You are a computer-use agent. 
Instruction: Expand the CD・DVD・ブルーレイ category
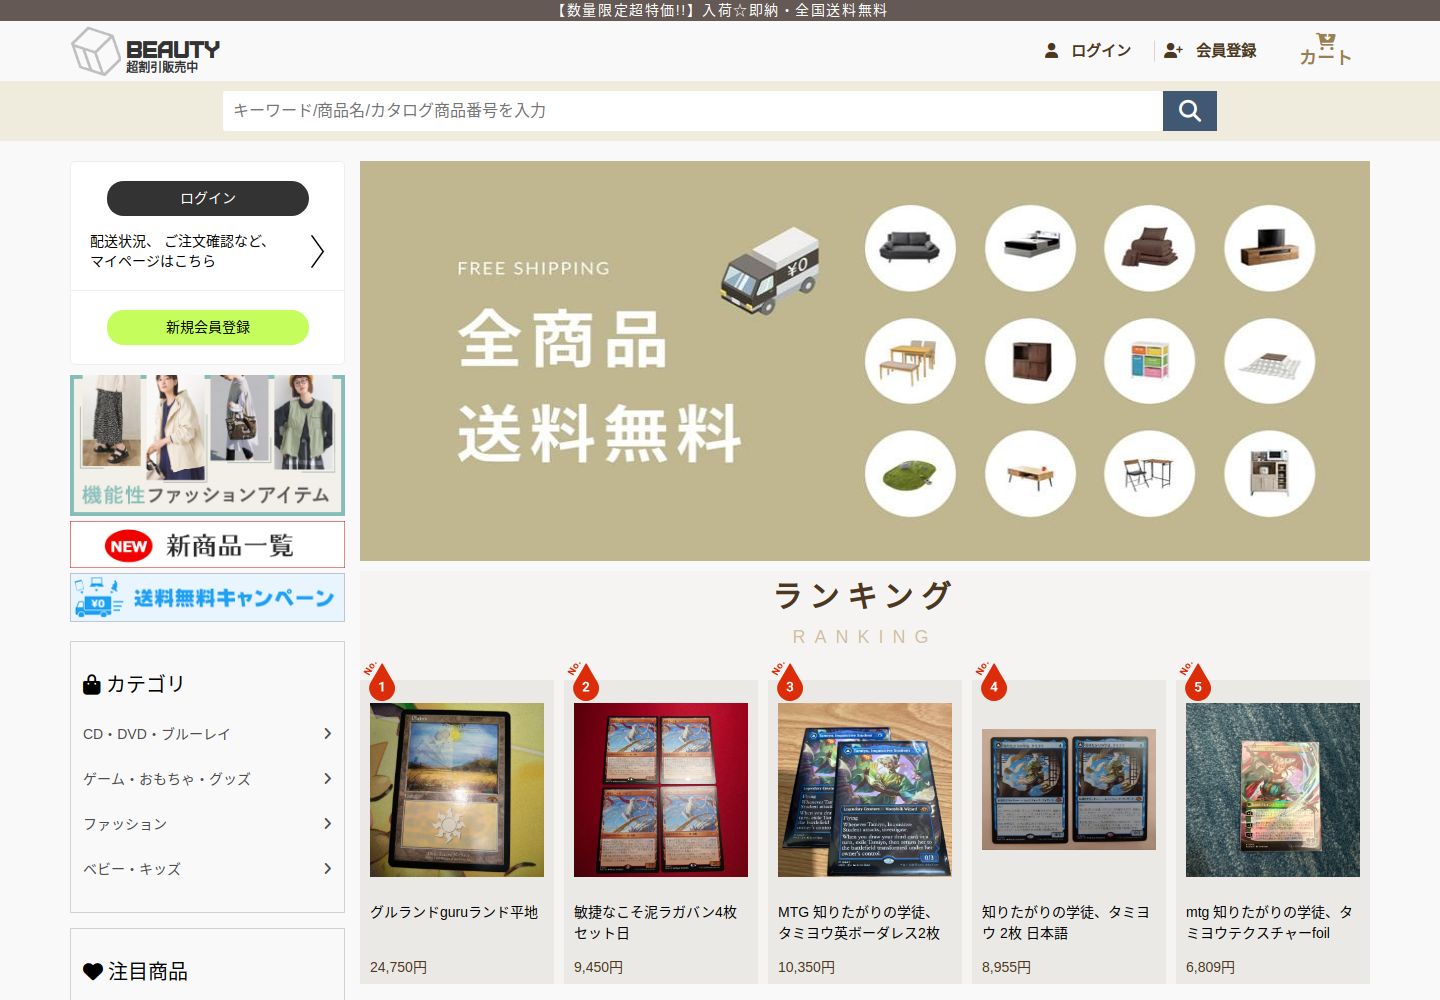point(207,734)
